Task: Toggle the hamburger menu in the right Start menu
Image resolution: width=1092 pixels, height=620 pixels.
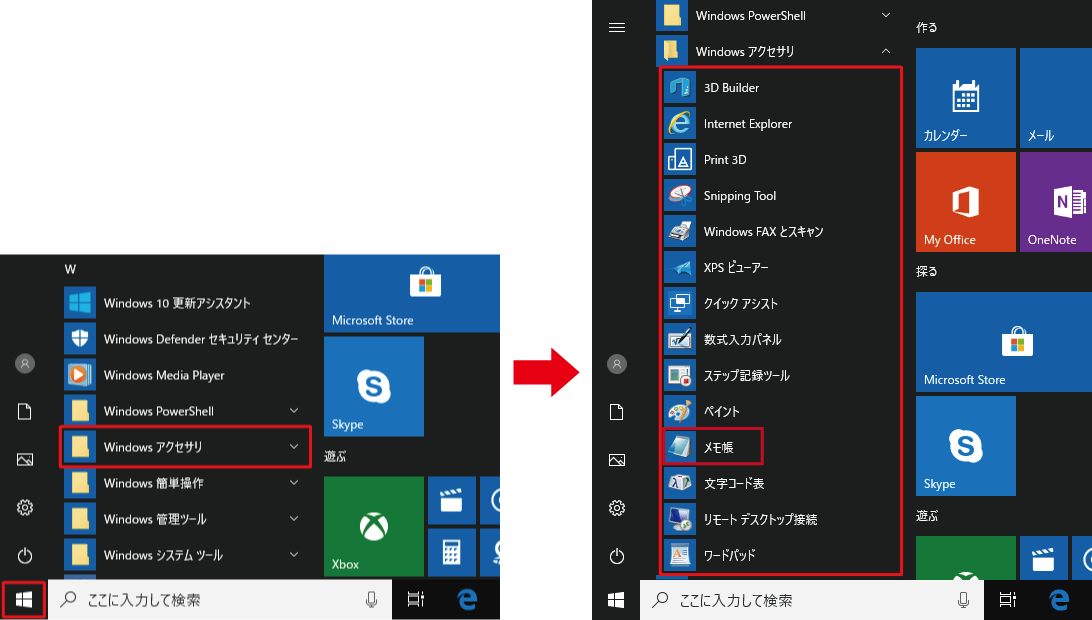Action: pyautogui.click(x=617, y=28)
